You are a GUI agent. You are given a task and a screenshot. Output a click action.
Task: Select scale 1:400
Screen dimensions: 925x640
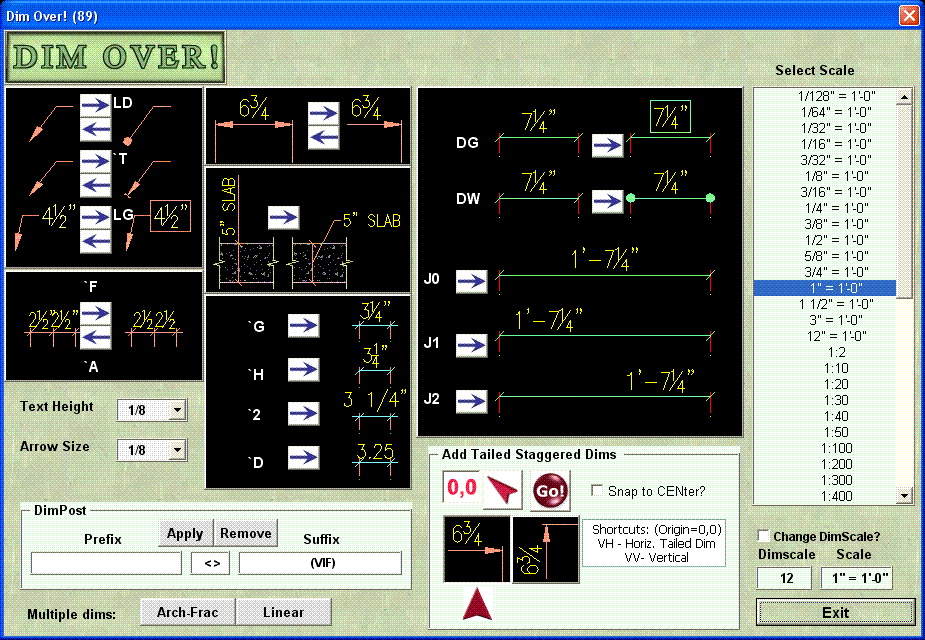825,496
